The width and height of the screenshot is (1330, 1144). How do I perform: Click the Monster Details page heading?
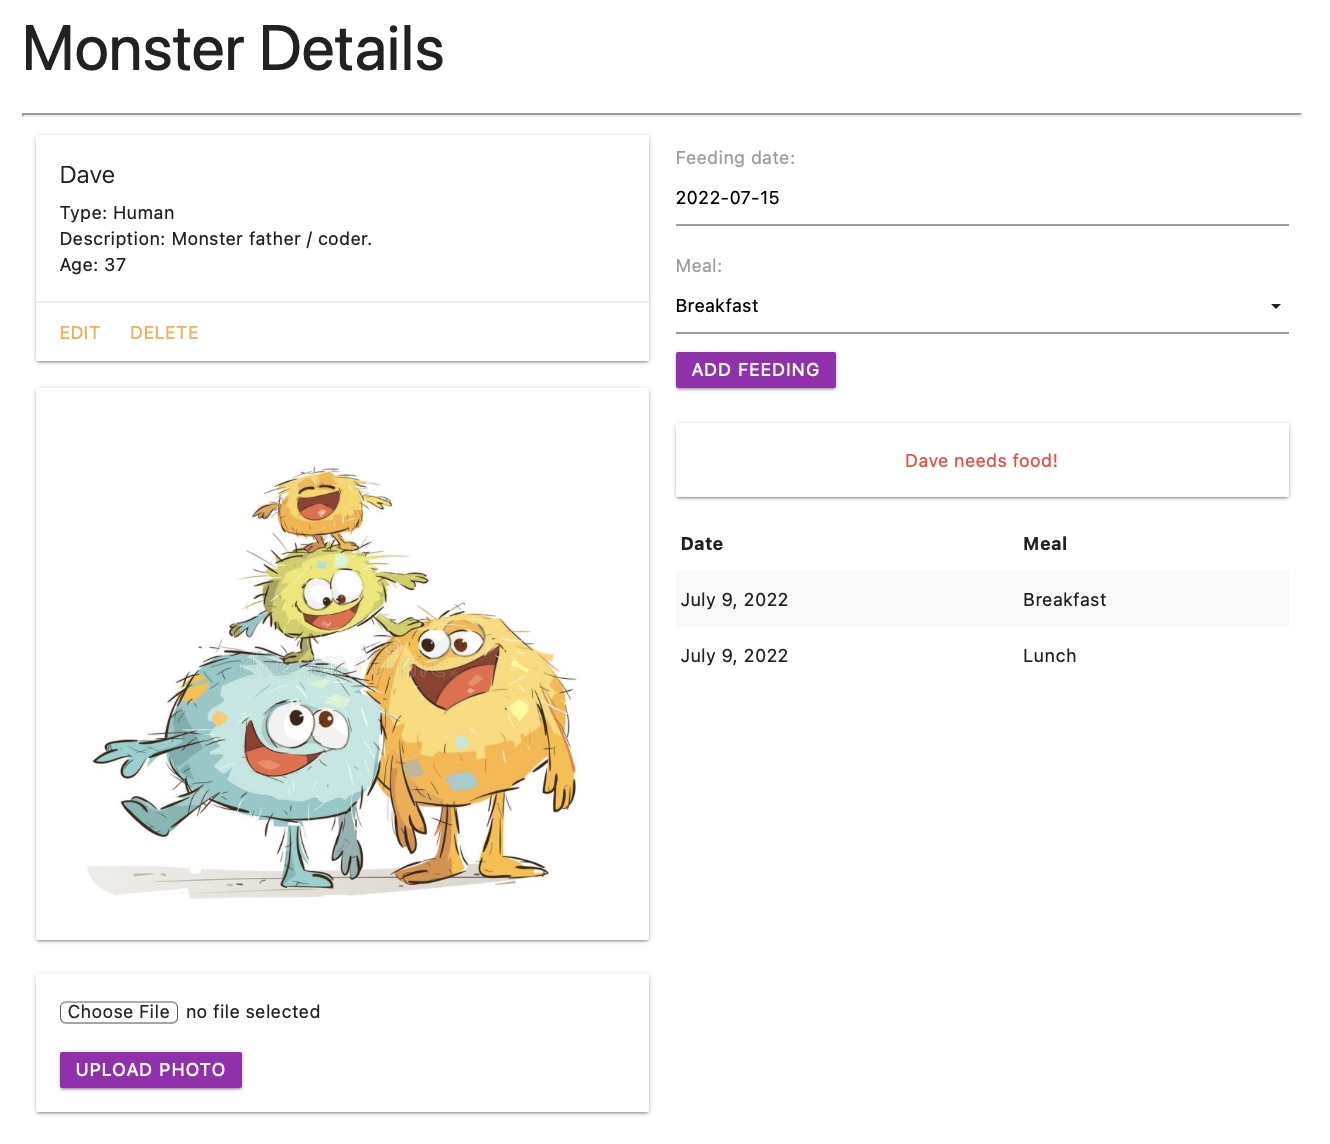[x=233, y=48]
